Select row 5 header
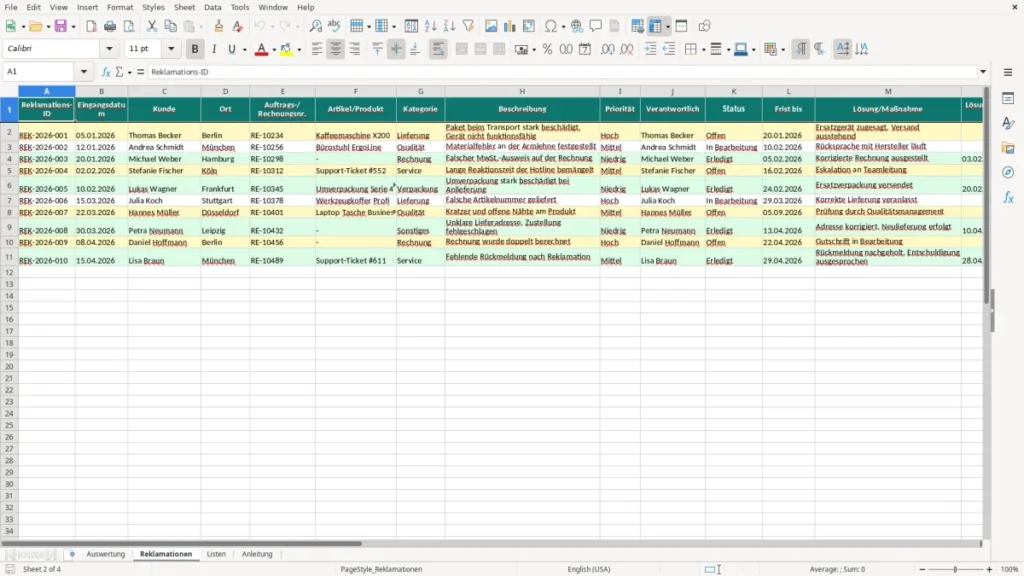This screenshot has height=576, width=1024. [9, 170]
